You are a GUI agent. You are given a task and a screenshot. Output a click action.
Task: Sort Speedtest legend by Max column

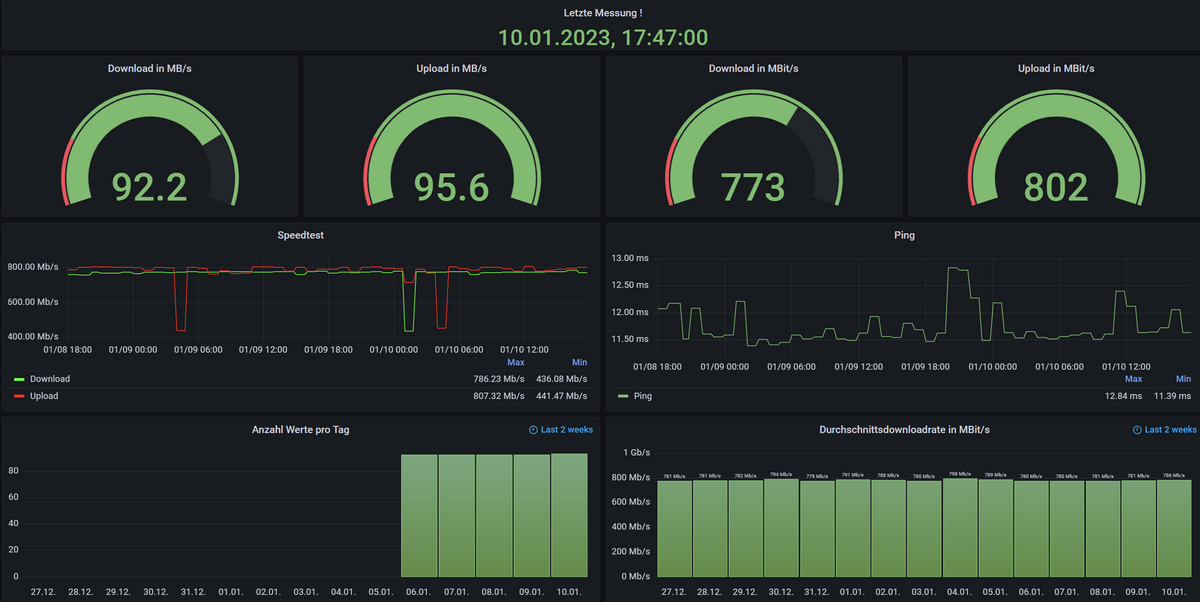(x=516, y=362)
